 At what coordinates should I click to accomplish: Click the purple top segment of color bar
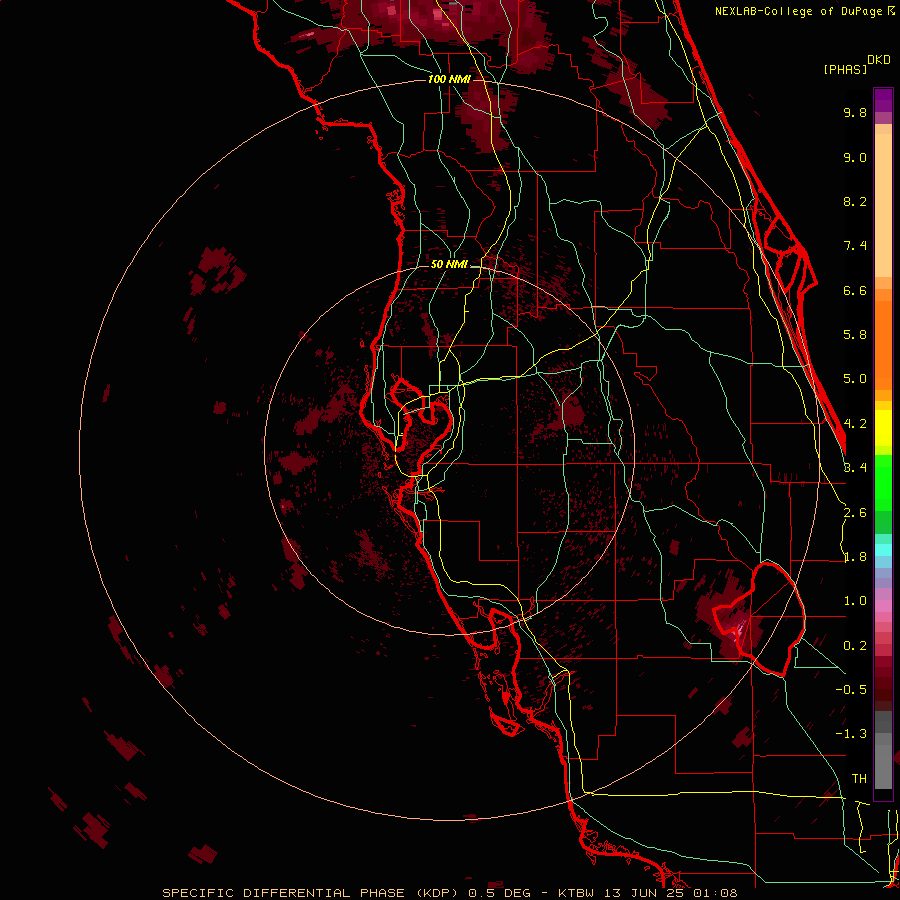click(883, 100)
